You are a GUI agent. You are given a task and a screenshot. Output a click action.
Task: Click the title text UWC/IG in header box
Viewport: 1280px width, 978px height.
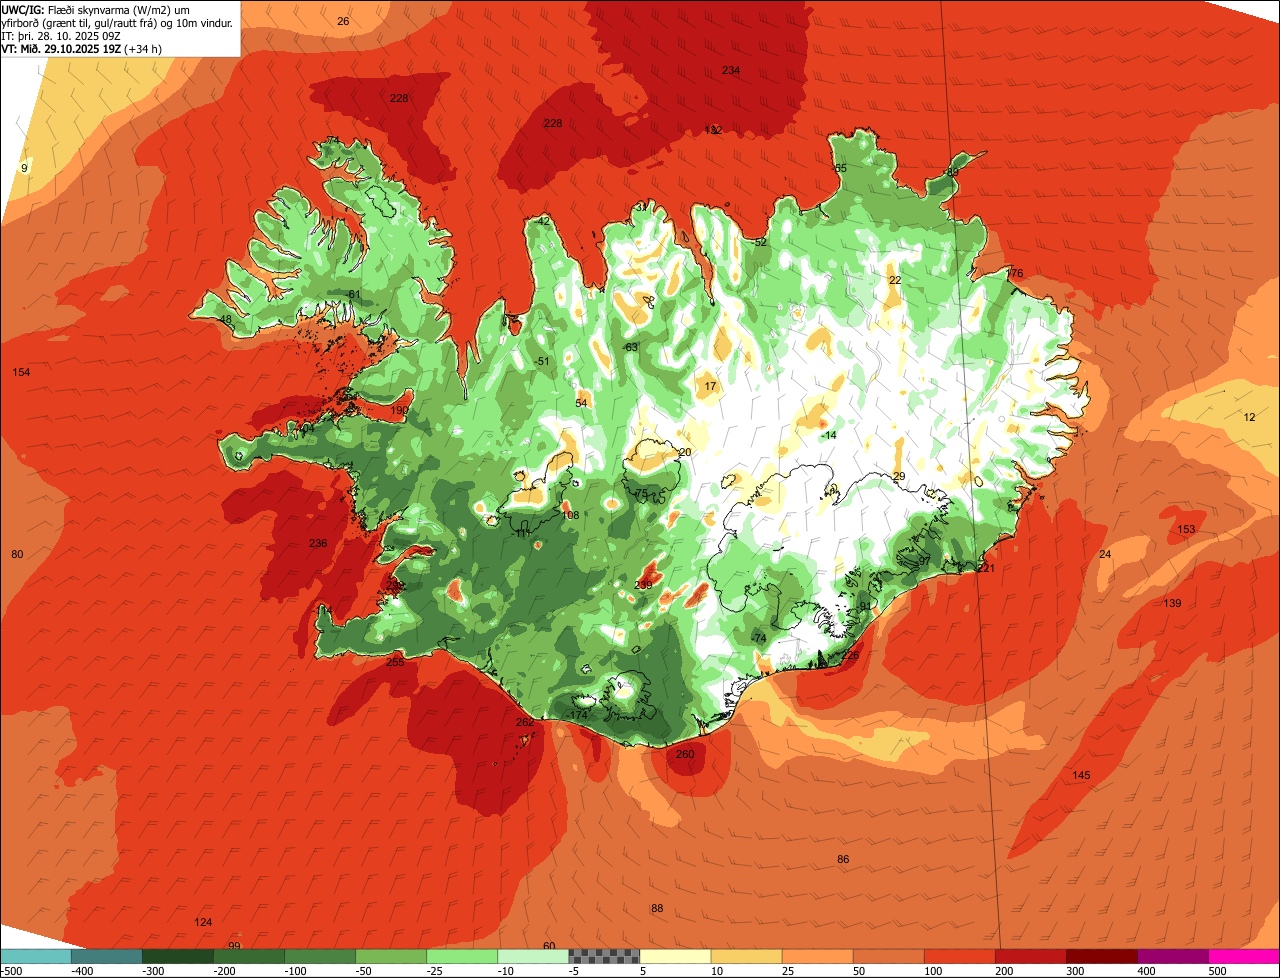pyautogui.click(x=23, y=9)
